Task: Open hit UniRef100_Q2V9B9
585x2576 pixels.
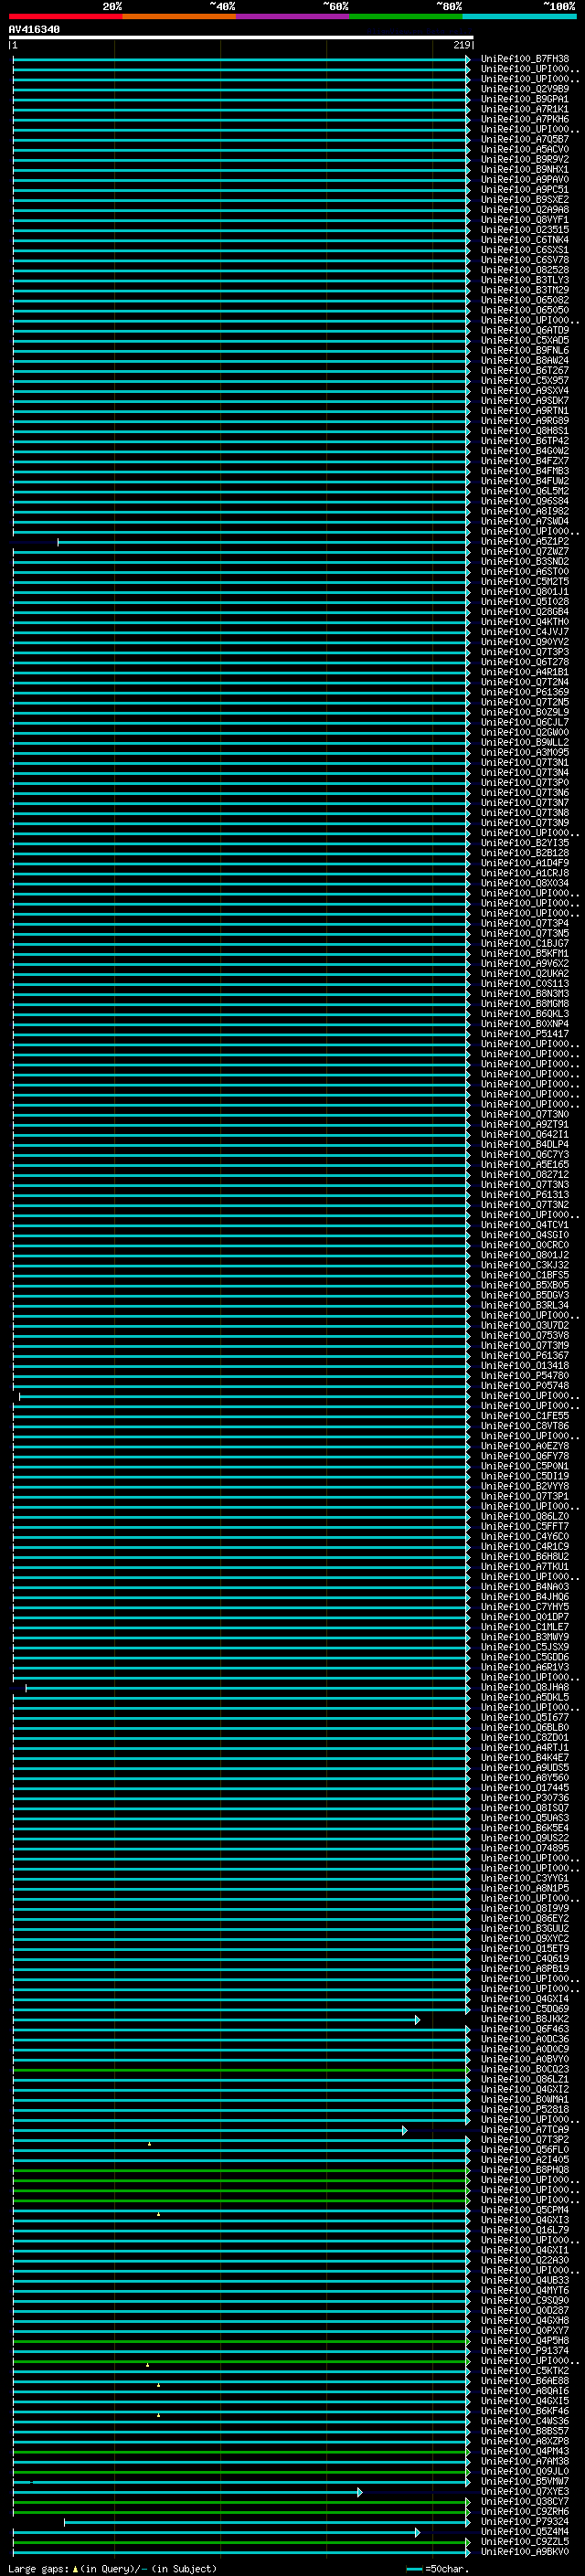Action: tap(525, 89)
